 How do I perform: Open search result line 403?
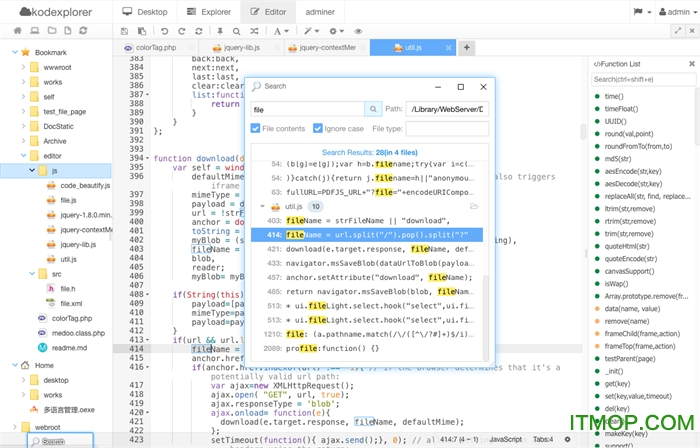pyautogui.click(x=367, y=220)
